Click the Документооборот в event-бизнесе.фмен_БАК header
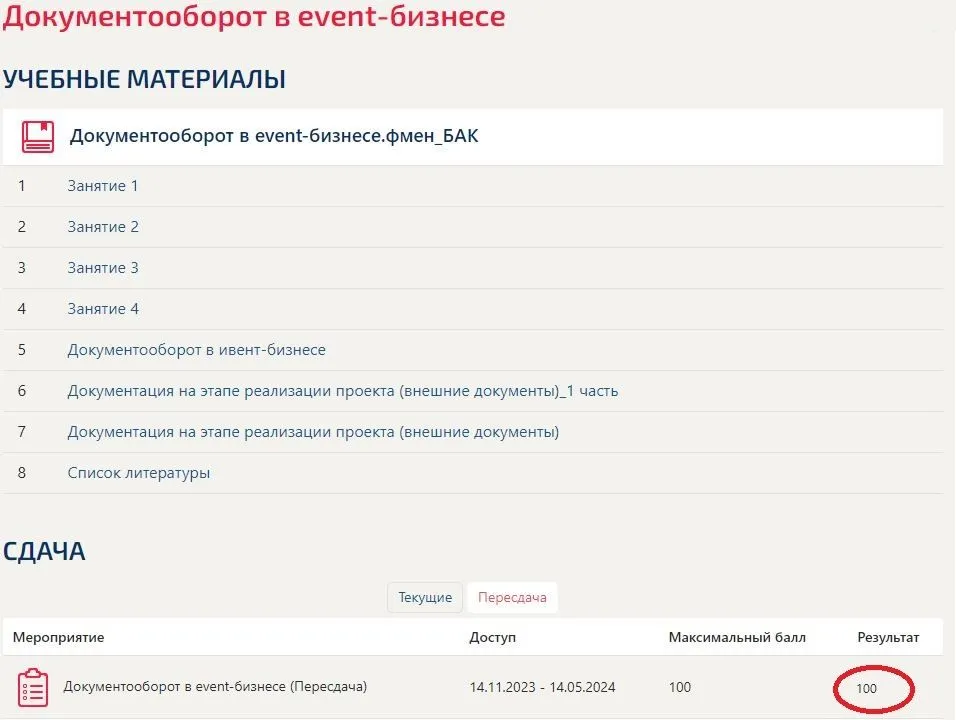956x720 pixels. tap(274, 136)
